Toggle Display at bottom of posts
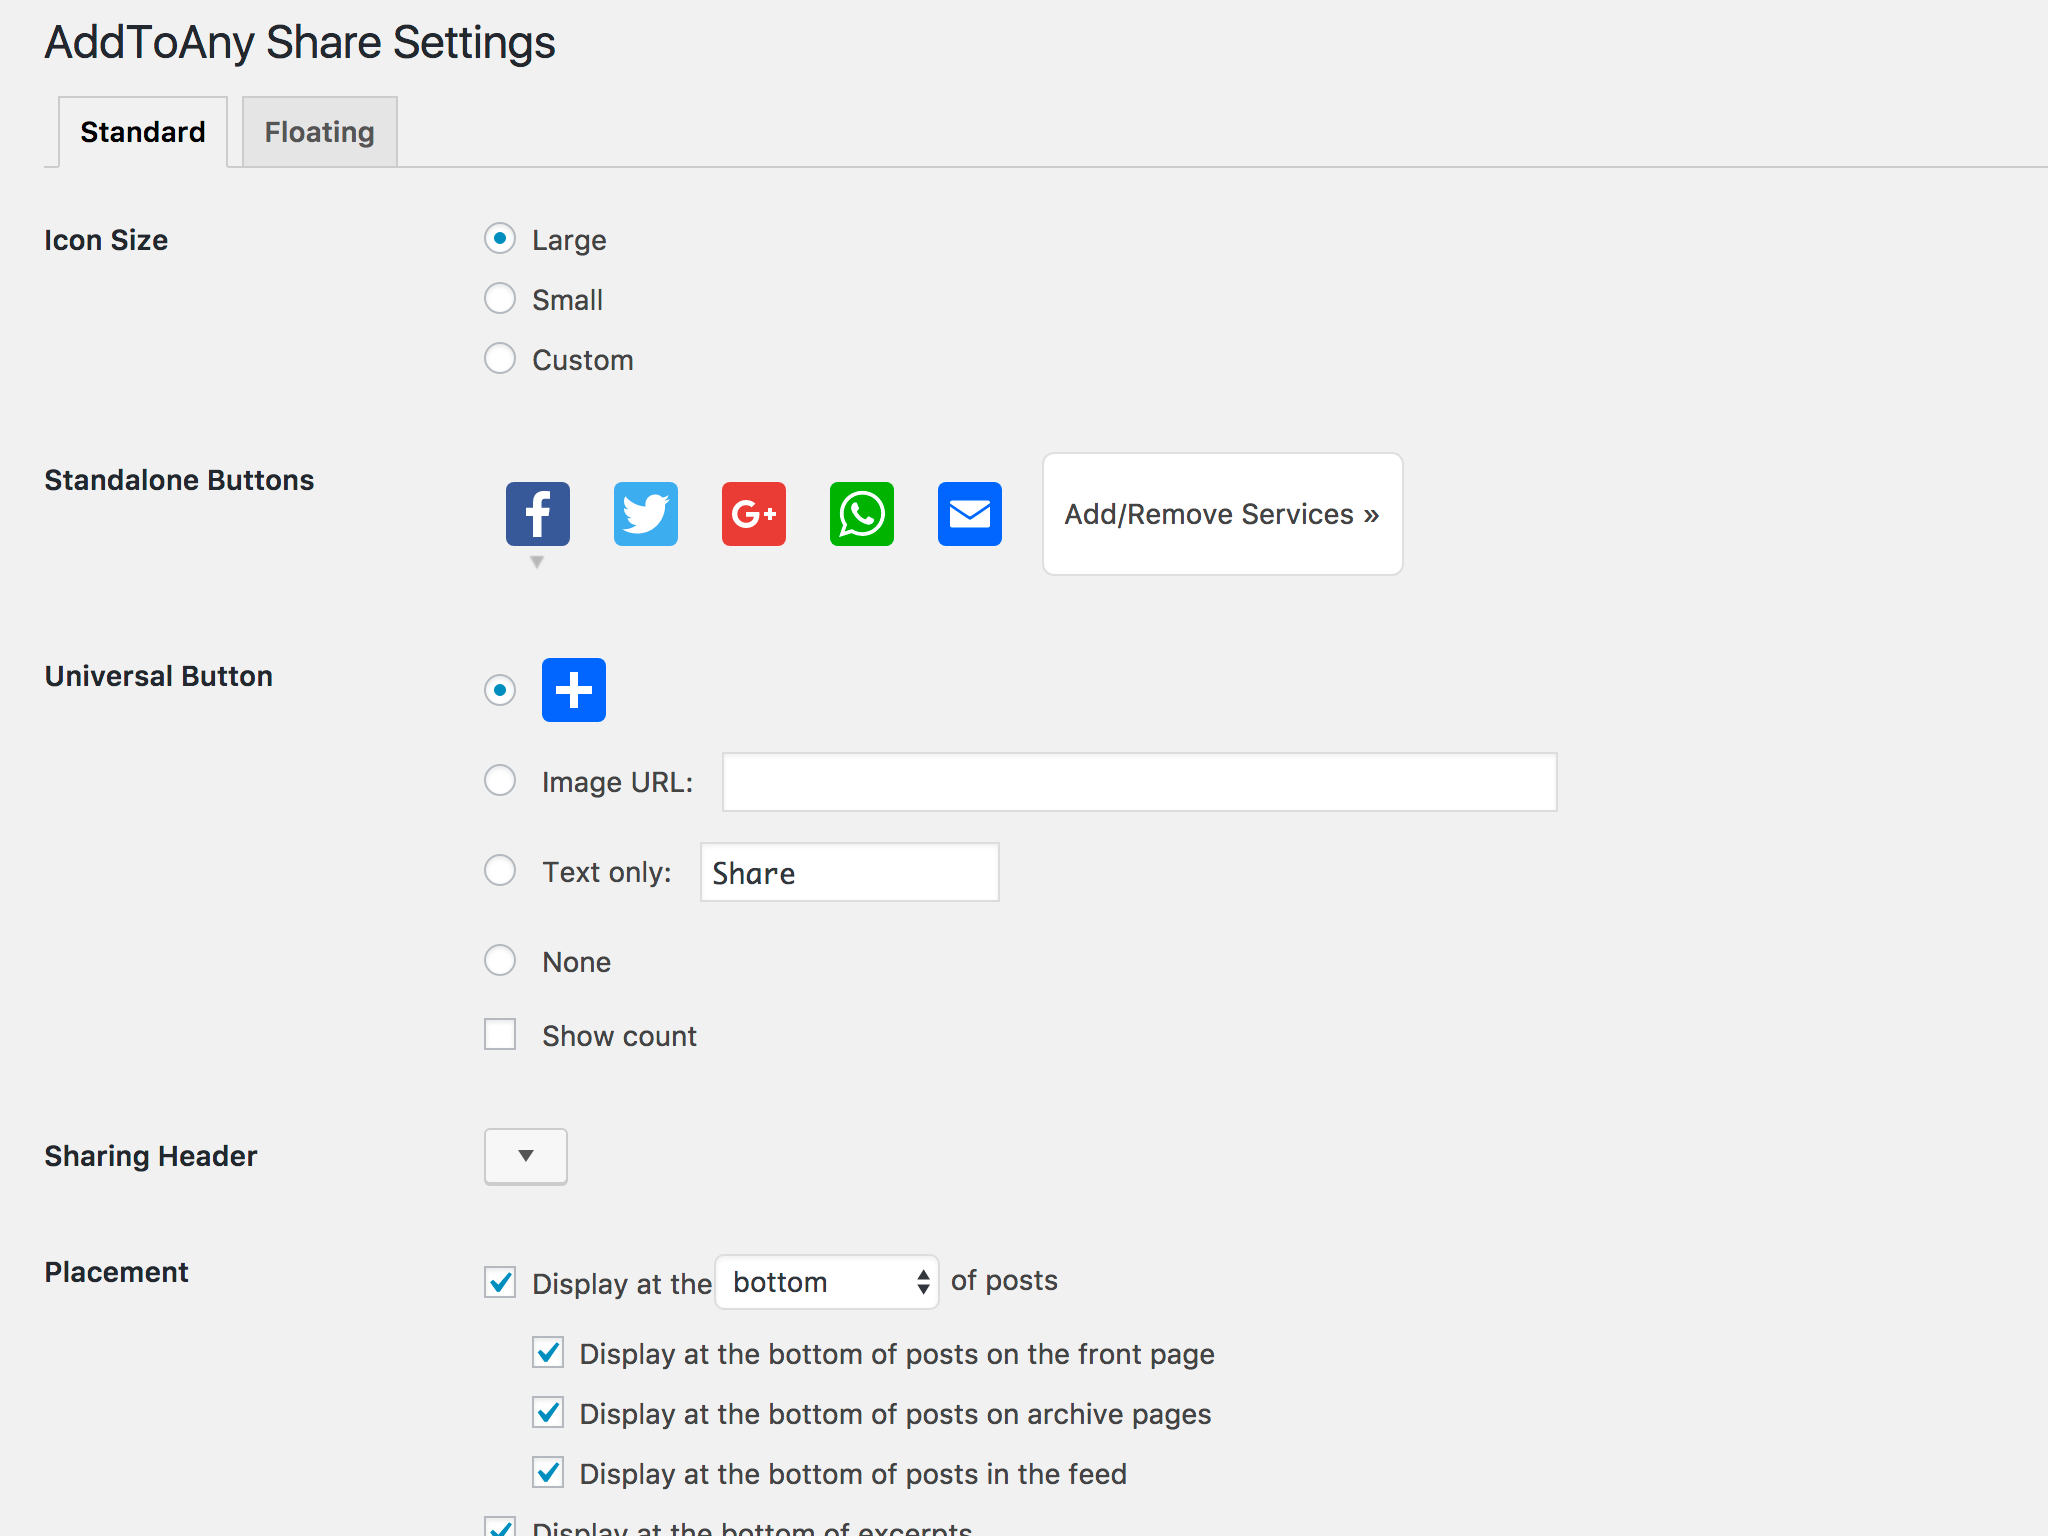2048x1536 pixels. click(500, 1281)
